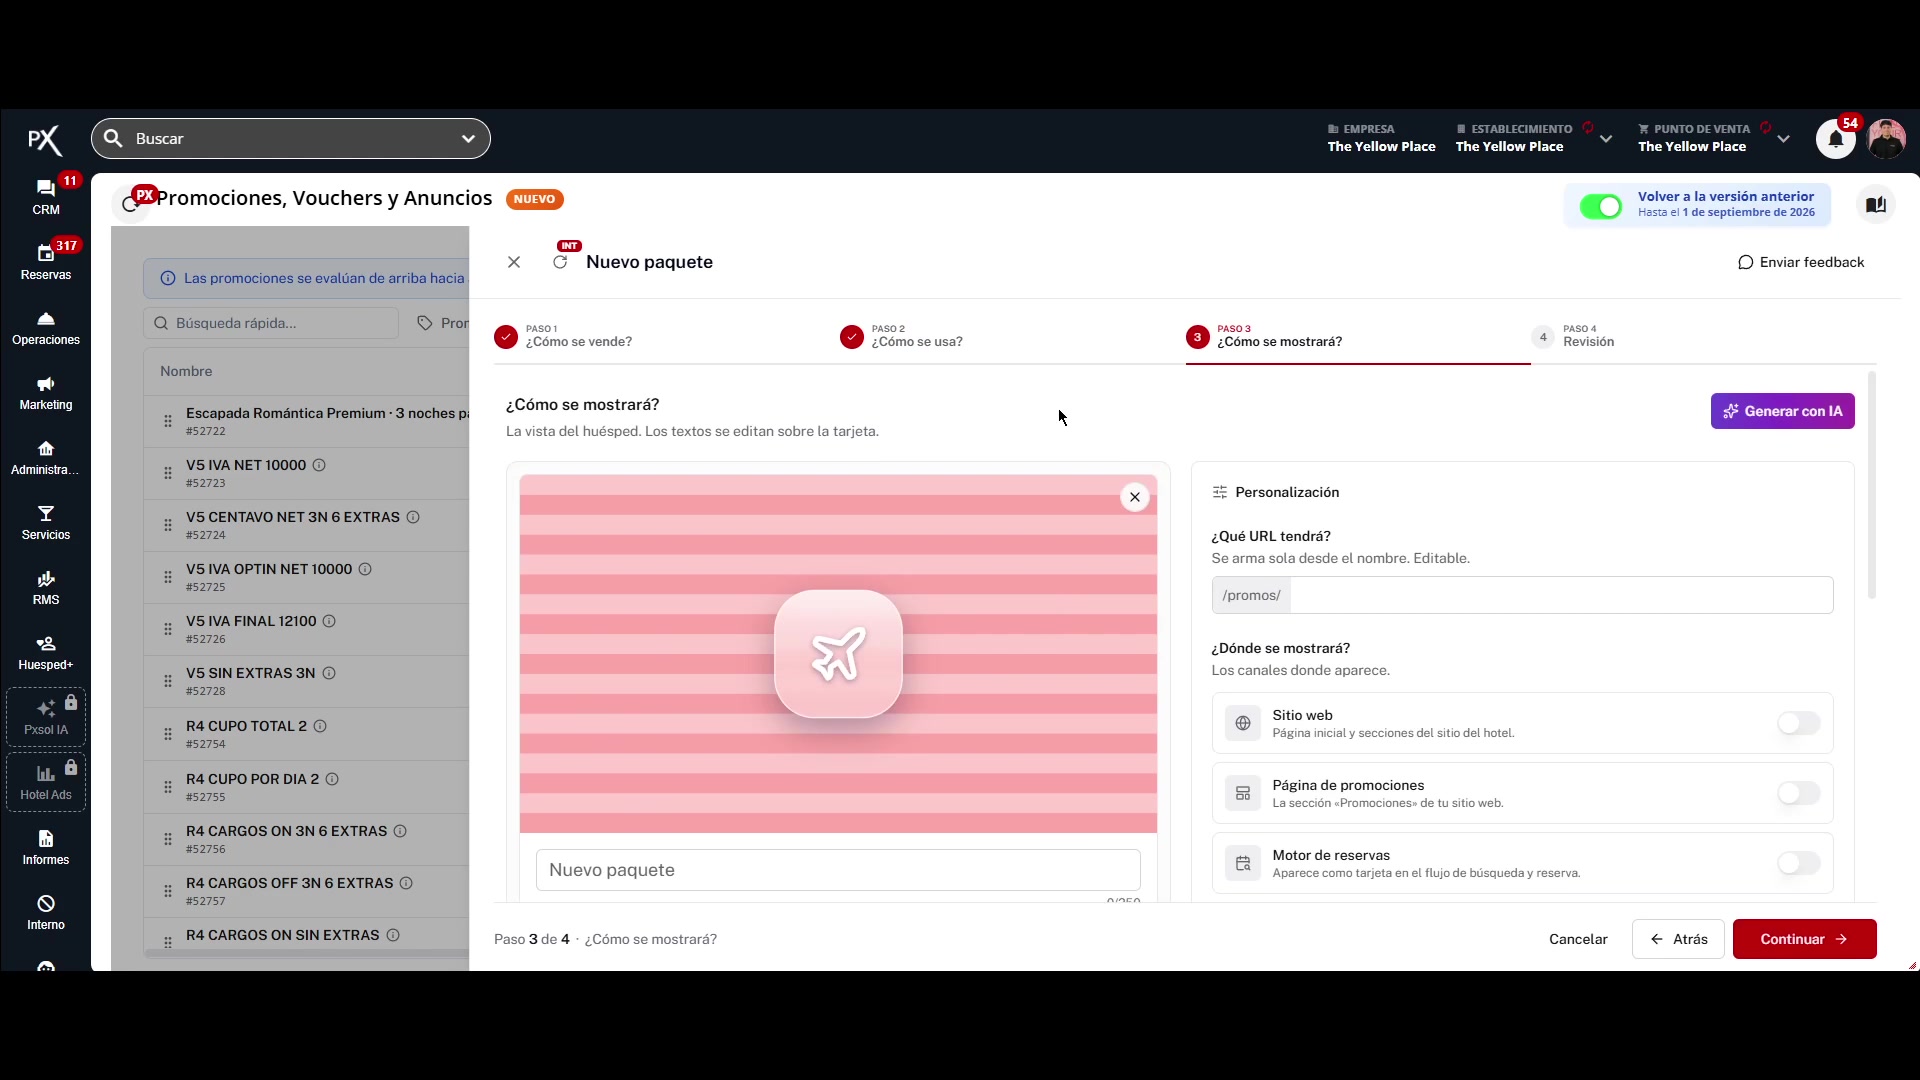The image size is (1920, 1080).
Task: Click the promo URL input field
Action: pyautogui.click(x=1561, y=595)
